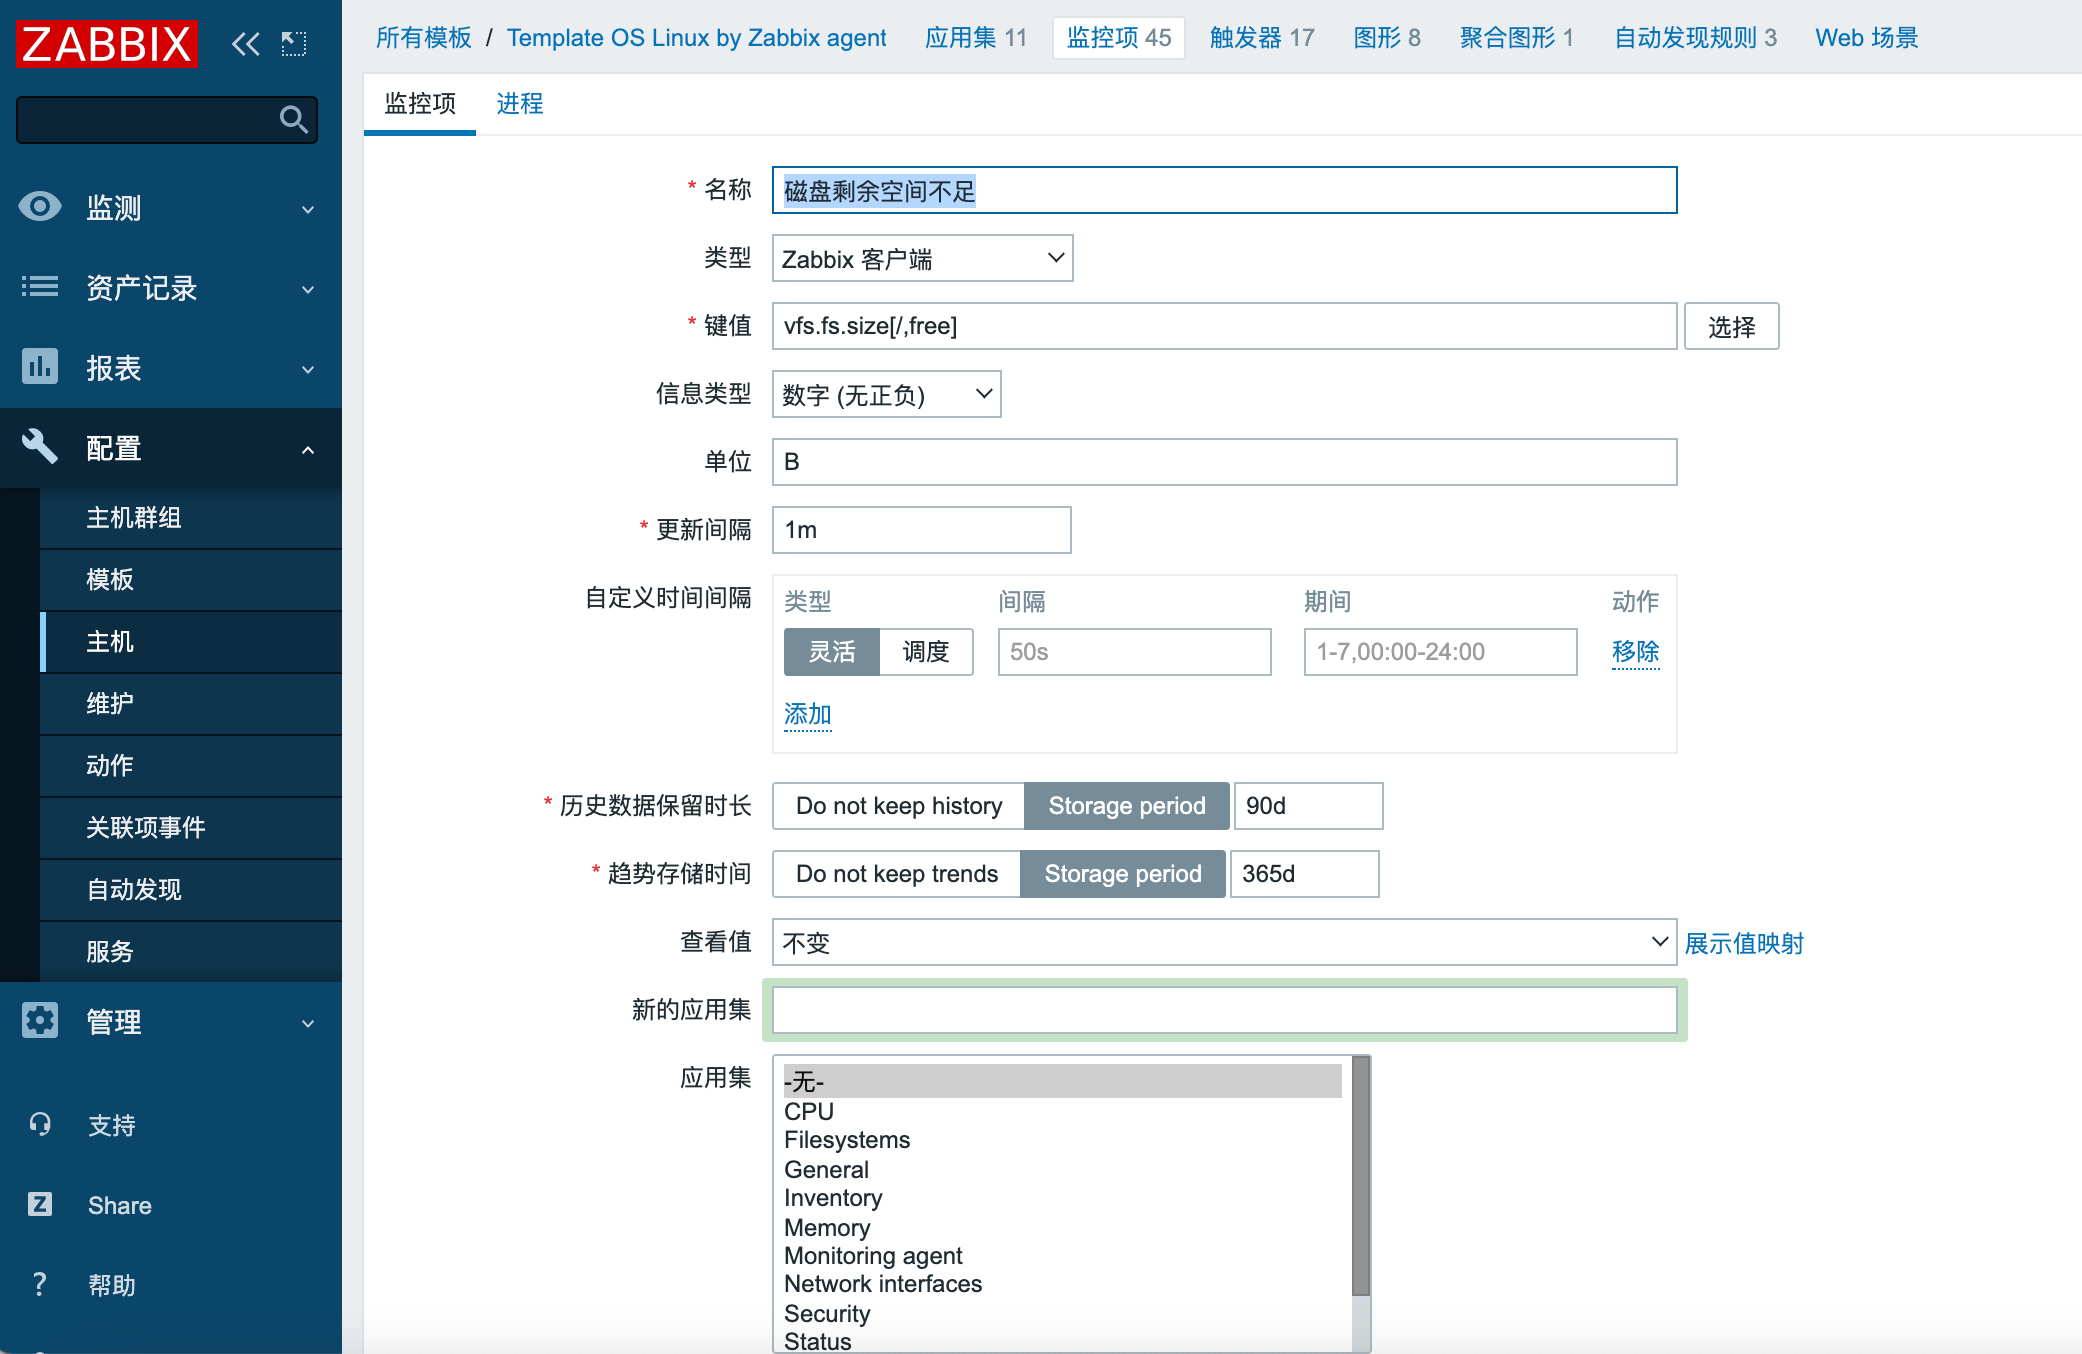Open the 信息类型 dropdown

point(886,395)
